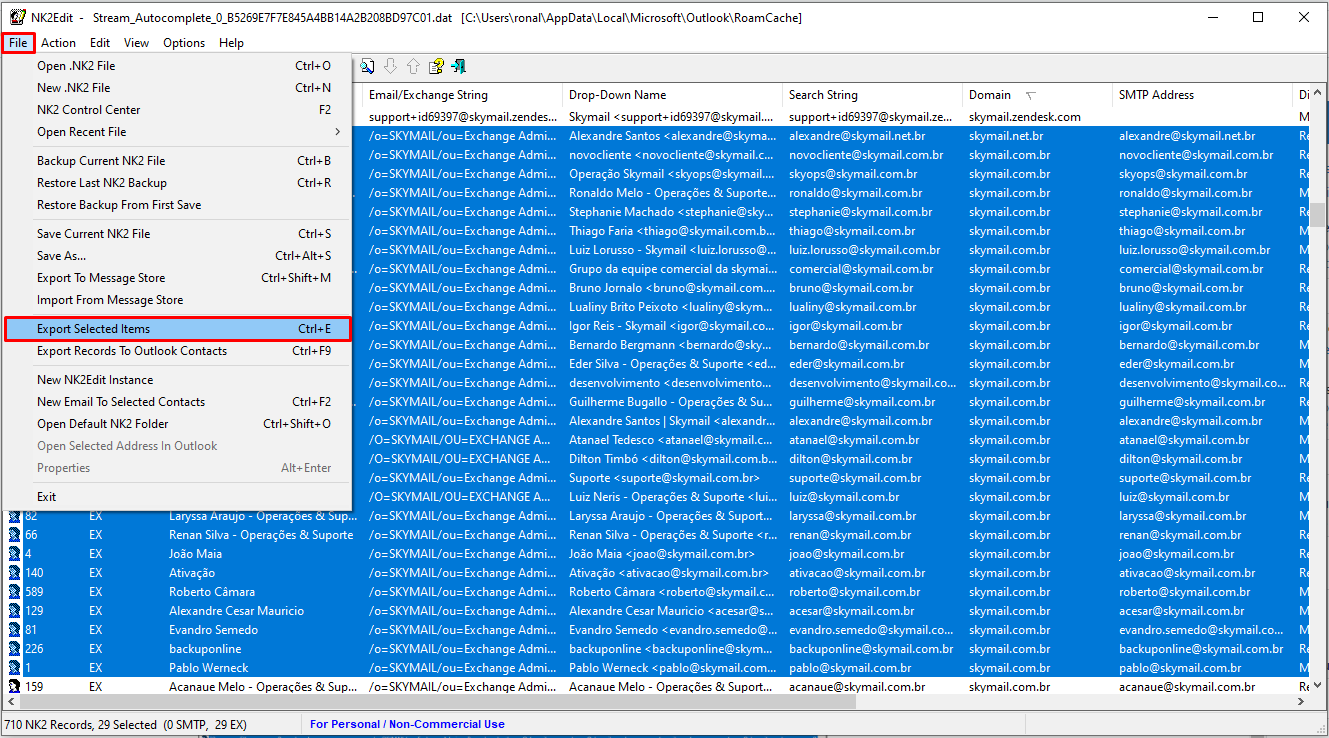
Task: Click the Bernardo Bergmann drop-down name cell
Action: (671, 345)
